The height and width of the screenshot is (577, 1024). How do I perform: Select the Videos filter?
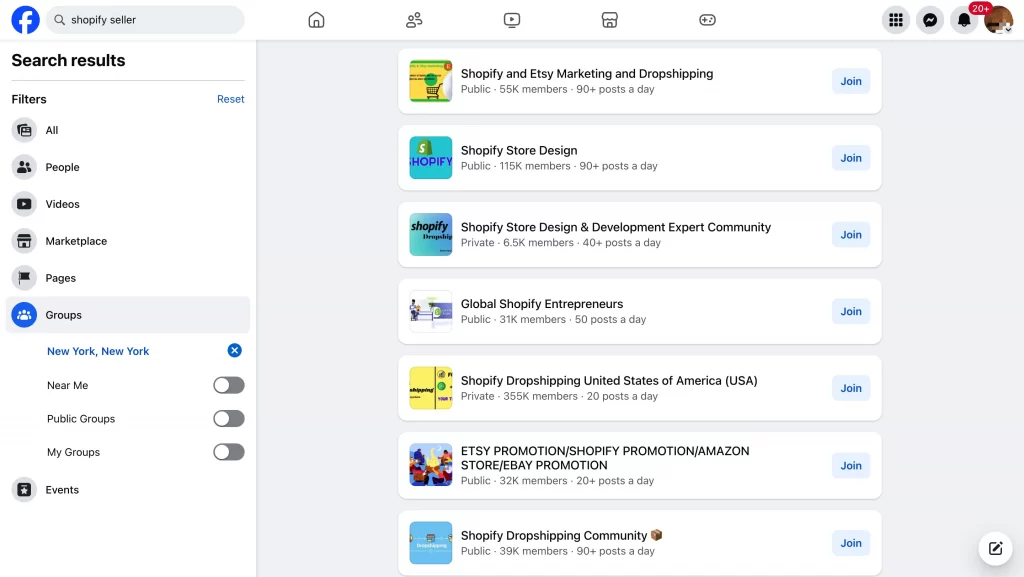click(x=128, y=204)
